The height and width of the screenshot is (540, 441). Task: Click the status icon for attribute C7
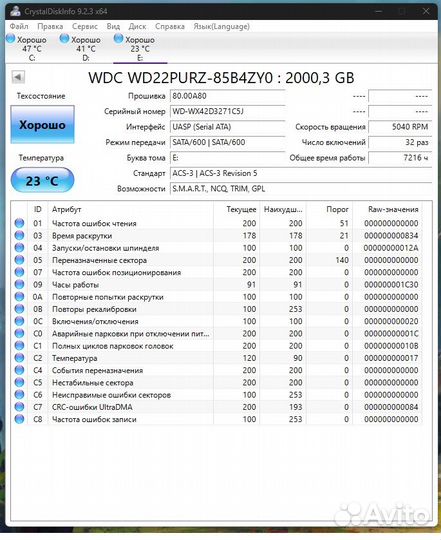(x=19, y=407)
